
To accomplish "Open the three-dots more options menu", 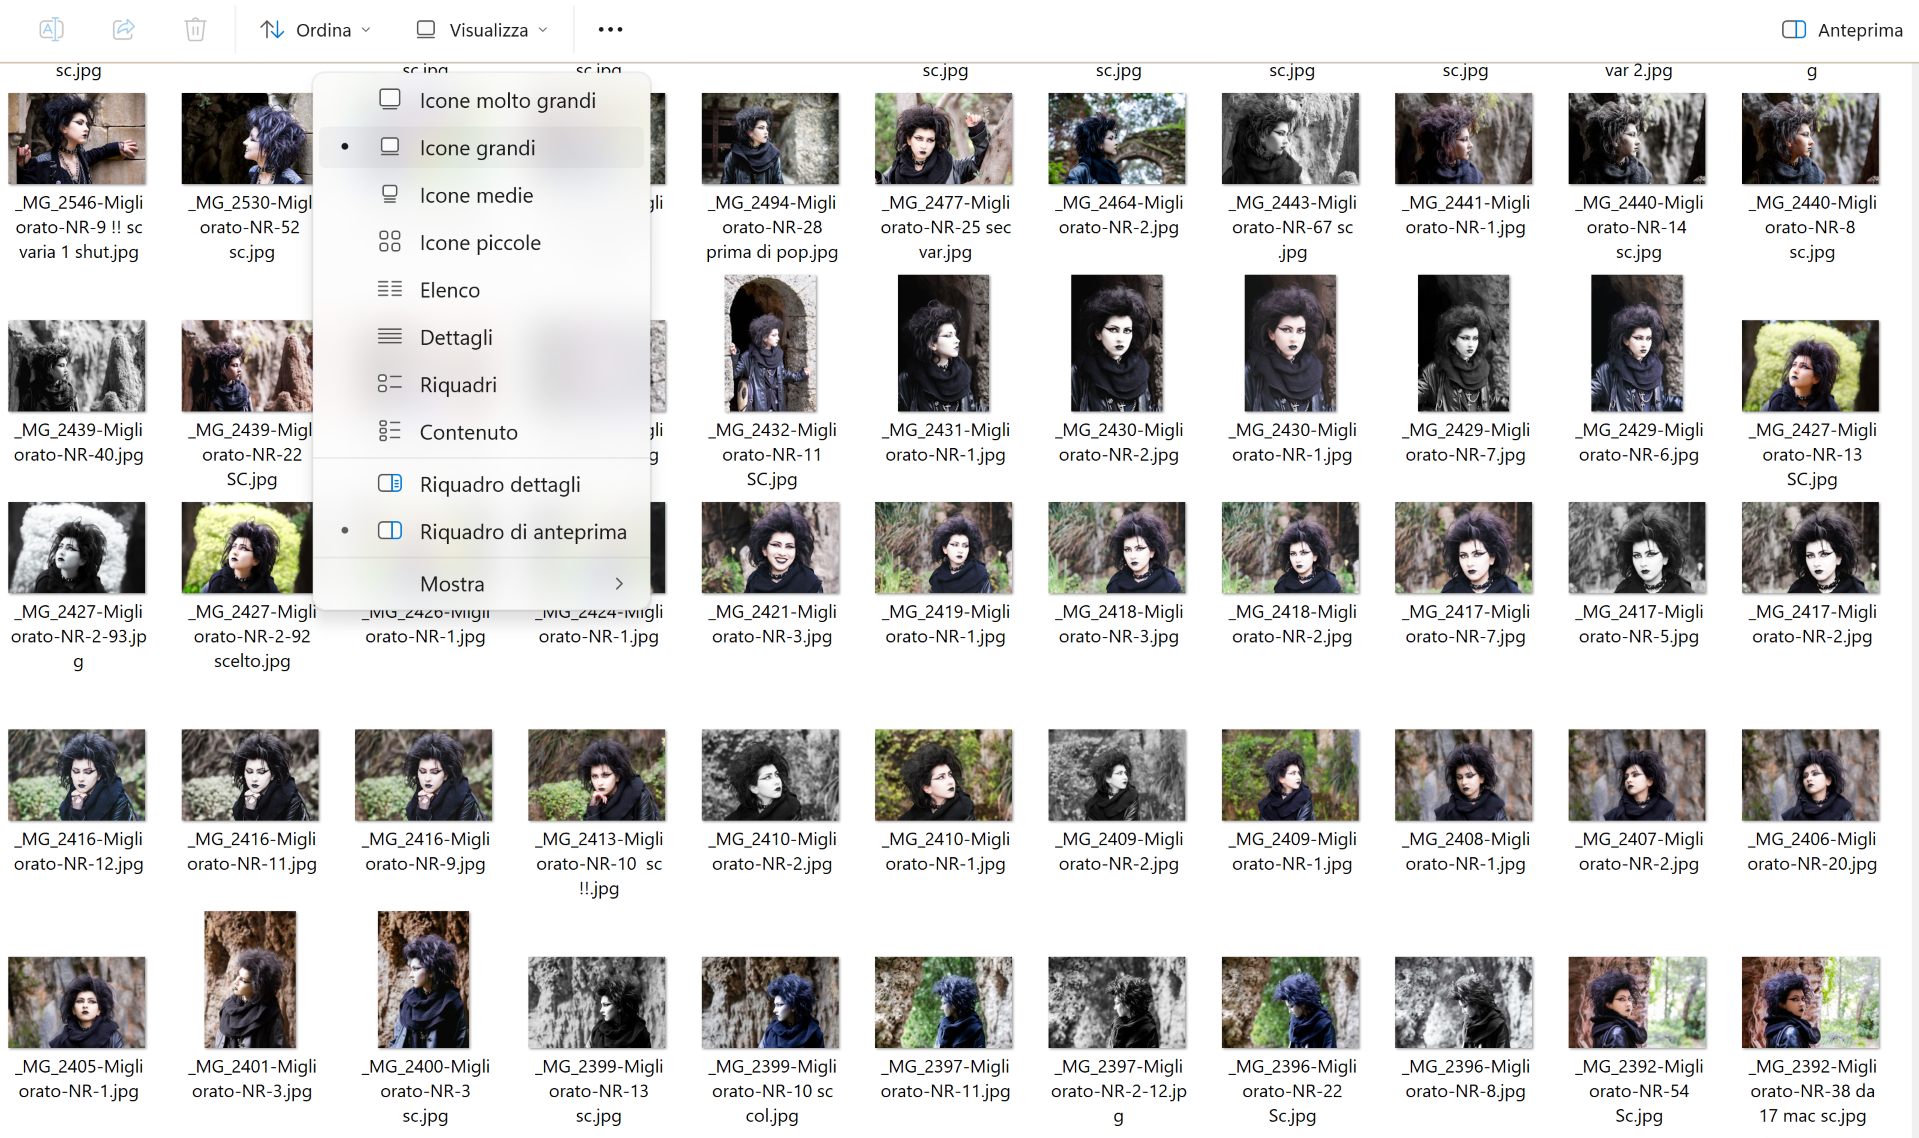I will coord(610,29).
